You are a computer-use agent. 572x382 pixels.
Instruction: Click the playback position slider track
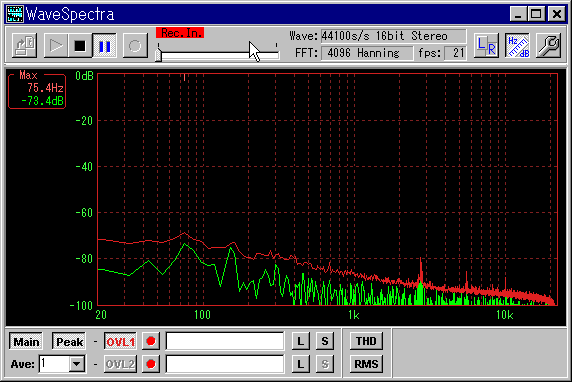coord(218,55)
